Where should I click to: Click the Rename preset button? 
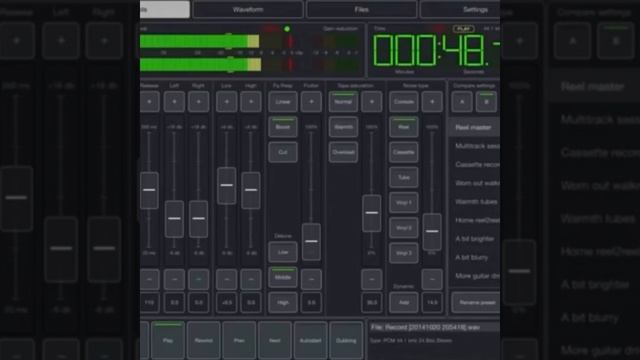(x=476, y=302)
